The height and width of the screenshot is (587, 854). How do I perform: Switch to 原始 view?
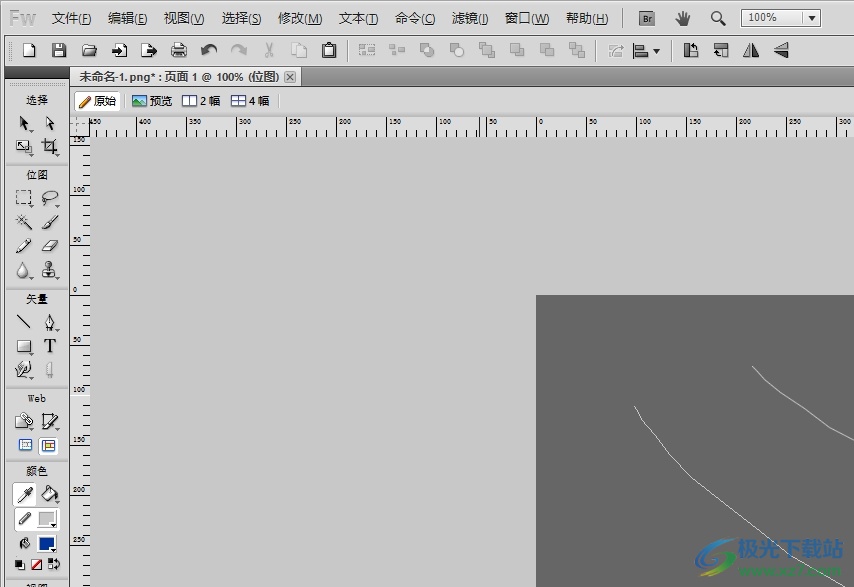(97, 101)
